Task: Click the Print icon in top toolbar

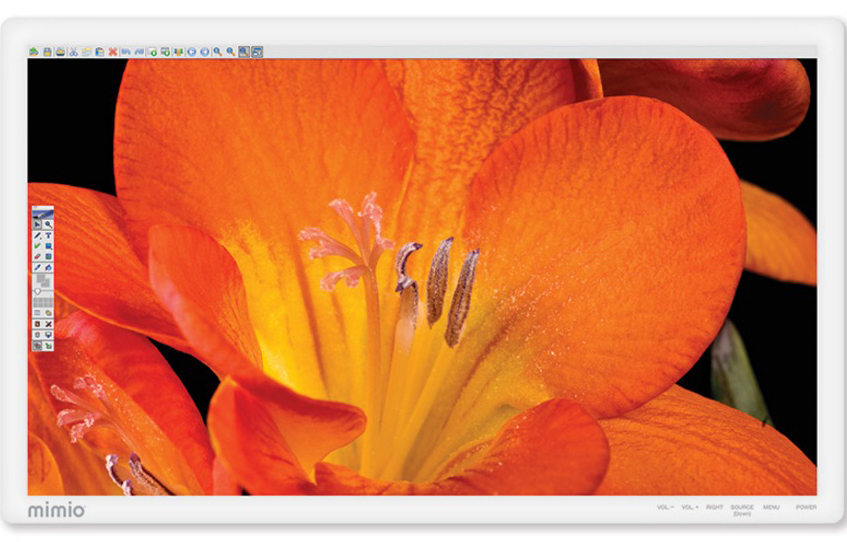Action: point(60,52)
